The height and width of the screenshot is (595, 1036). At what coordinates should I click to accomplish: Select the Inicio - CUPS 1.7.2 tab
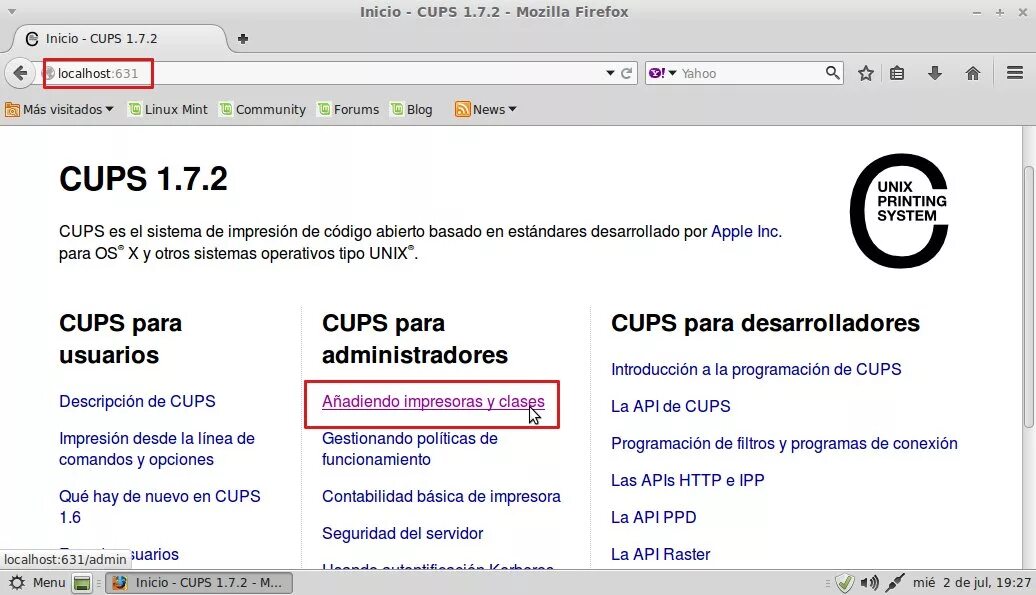pyautogui.click(x=118, y=38)
